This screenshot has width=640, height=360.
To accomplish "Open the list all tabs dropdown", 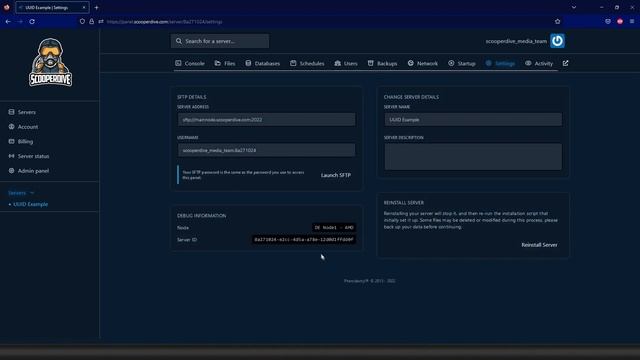I will 574,7.
